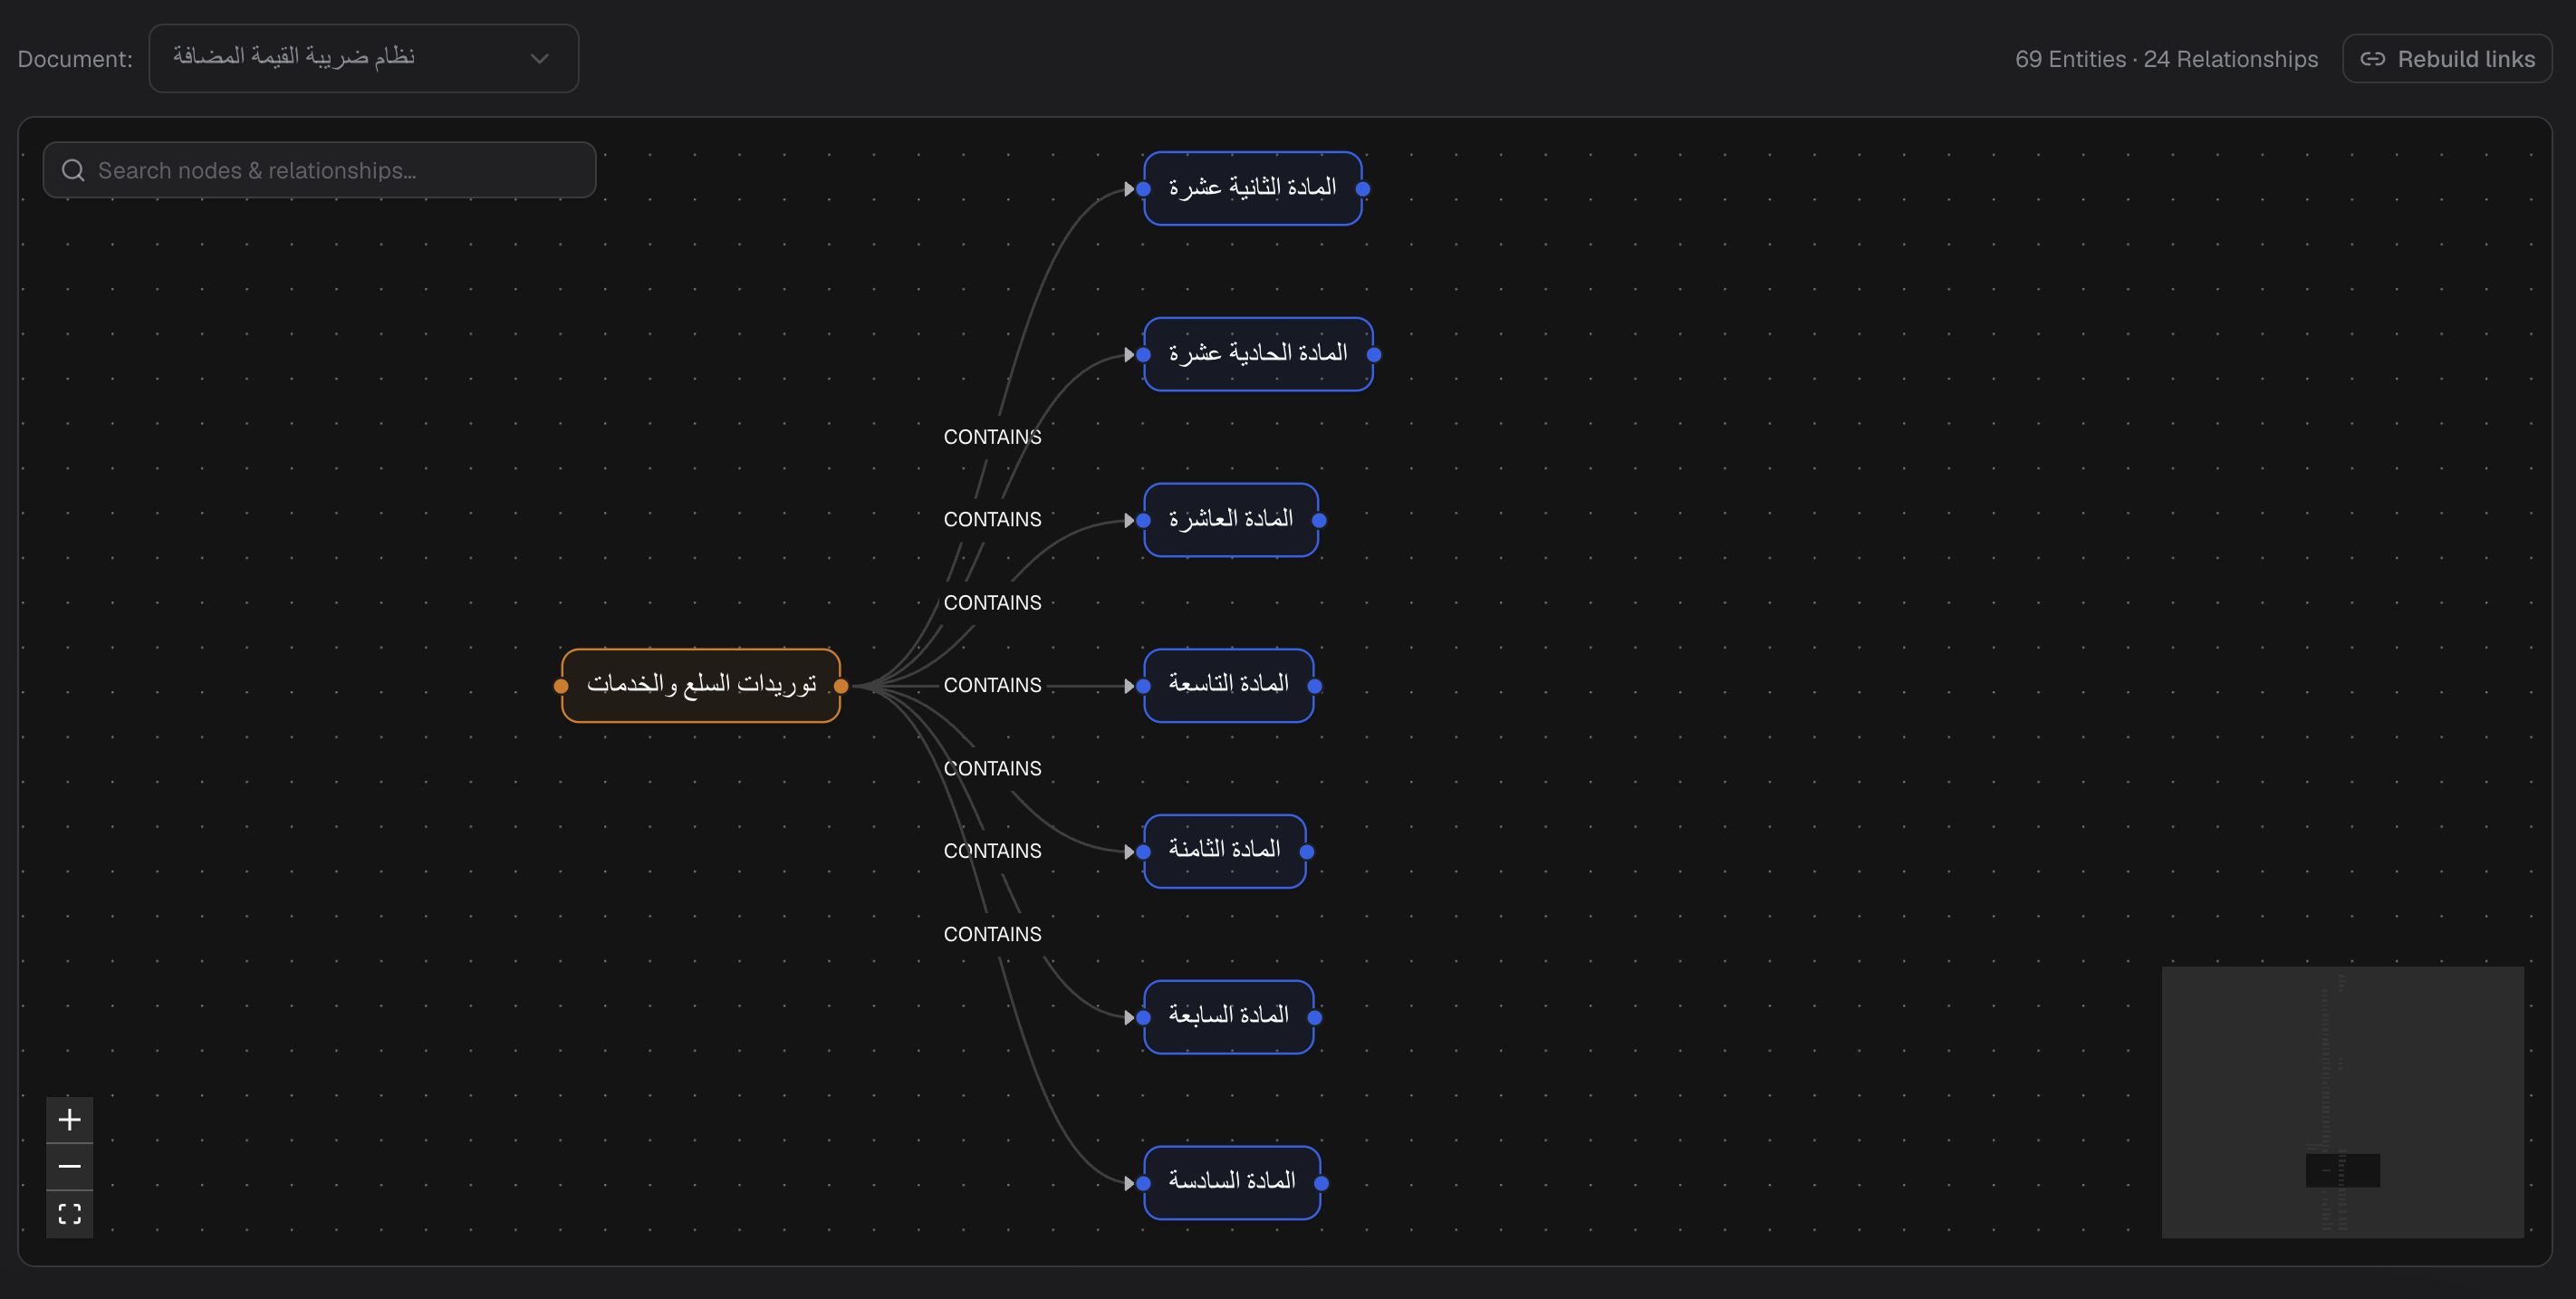Open the Document selection dropdown

coord(363,58)
